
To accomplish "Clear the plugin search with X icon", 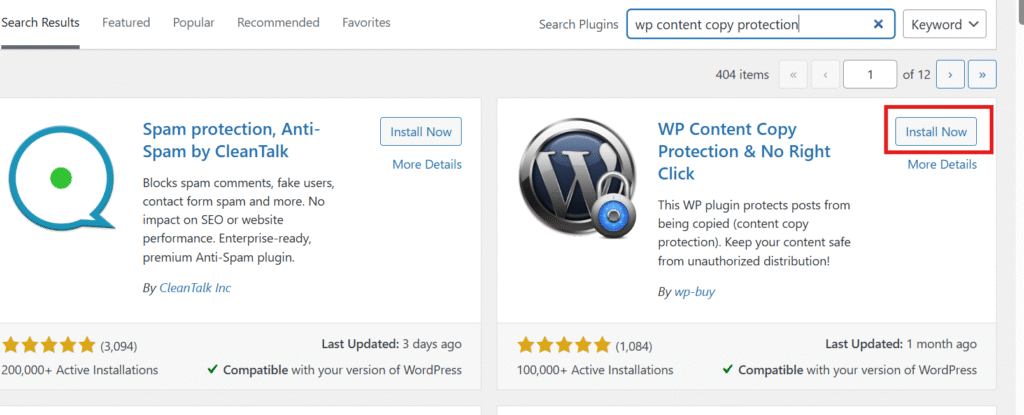I will click(878, 24).
